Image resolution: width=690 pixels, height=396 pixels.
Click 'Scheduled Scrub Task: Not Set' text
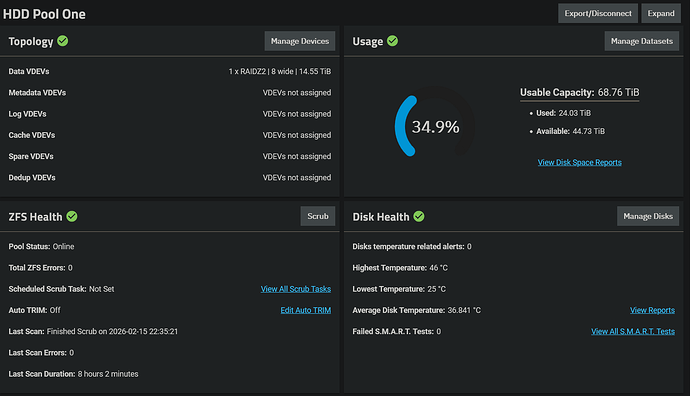61,289
